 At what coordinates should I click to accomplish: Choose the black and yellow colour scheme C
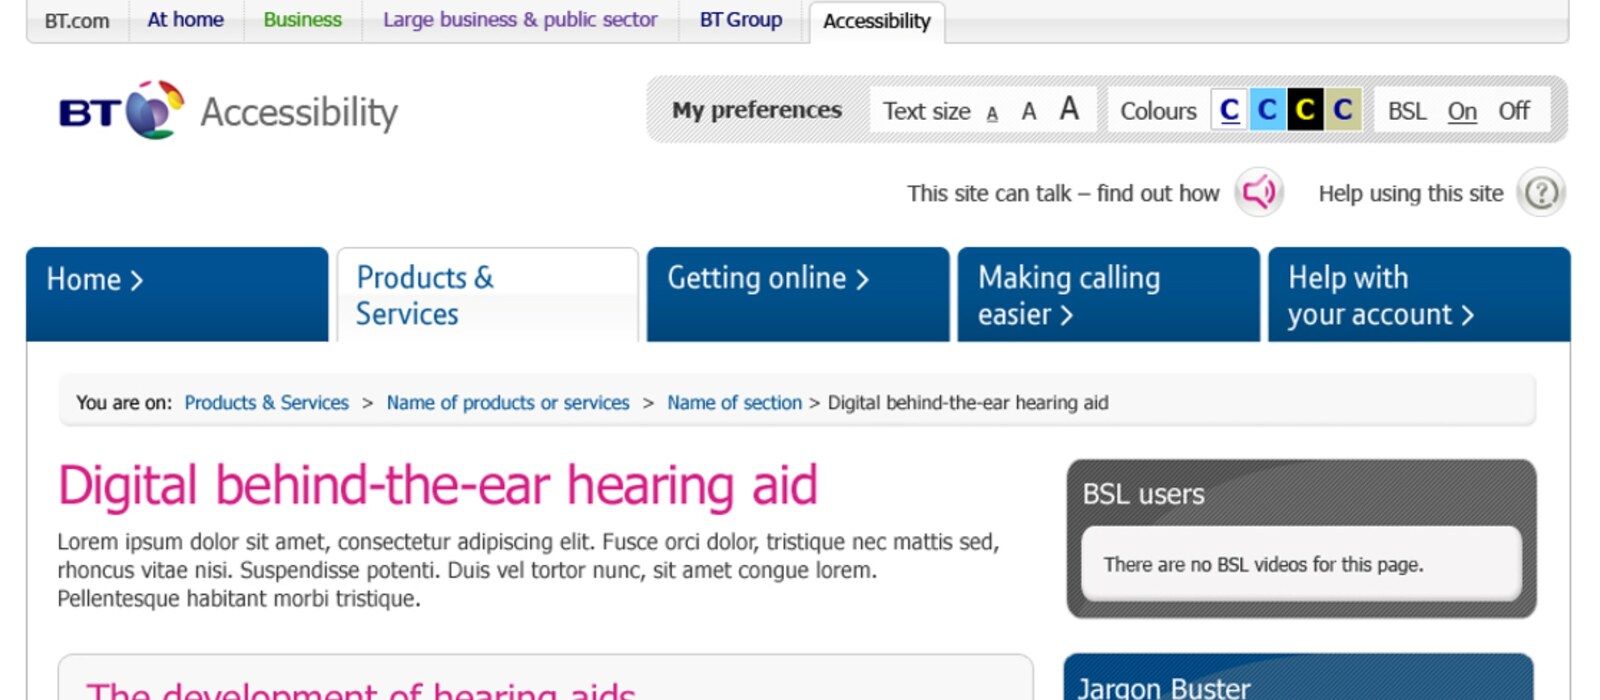pos(1305,109)
